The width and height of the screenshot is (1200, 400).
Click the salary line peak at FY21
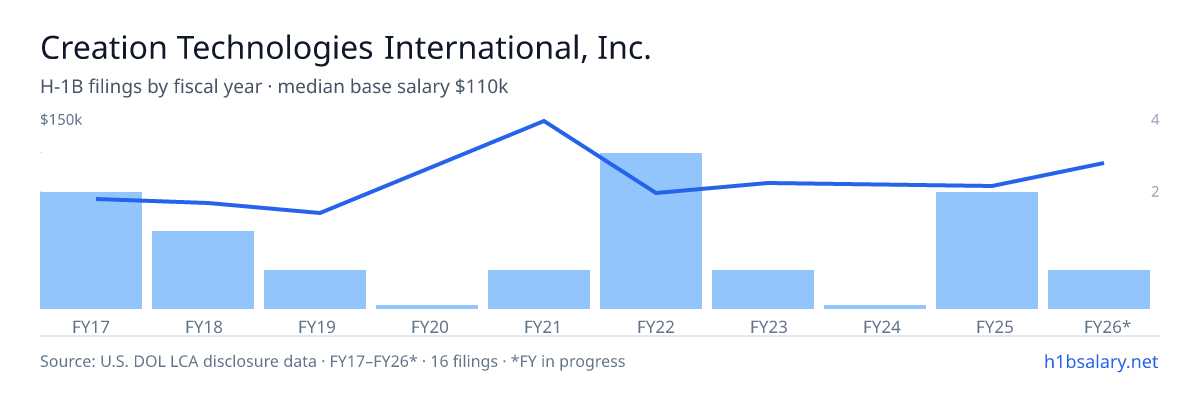click(x=543, y=121)
